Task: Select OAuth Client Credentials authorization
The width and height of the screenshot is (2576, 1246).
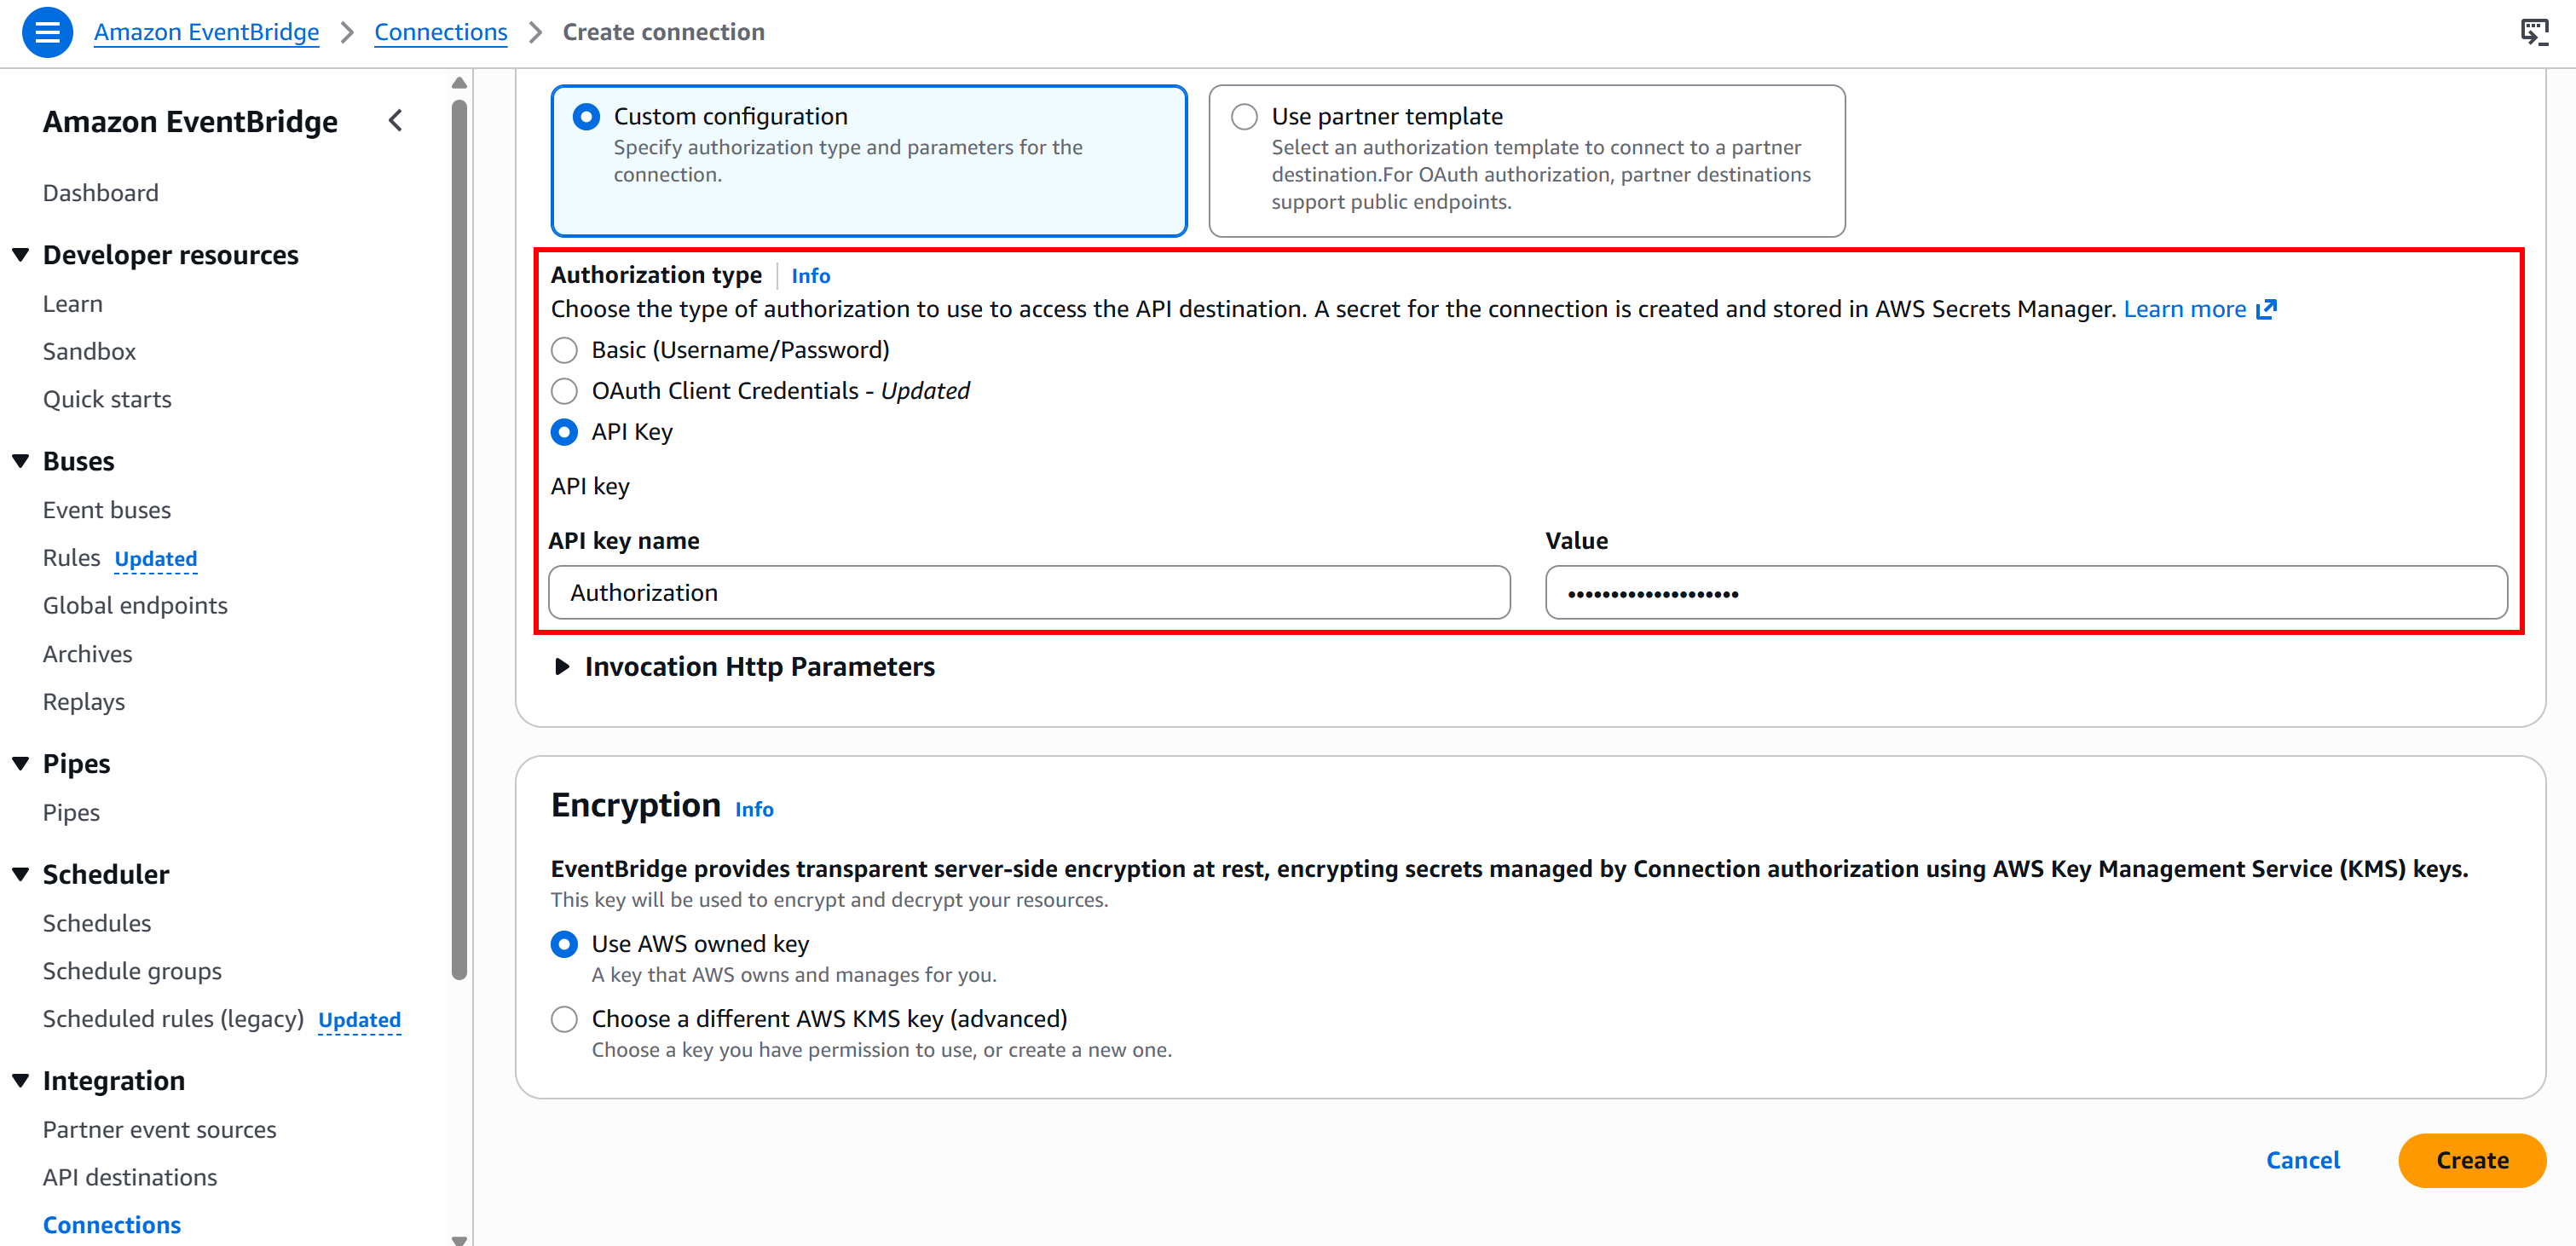Action: [564, 391]
